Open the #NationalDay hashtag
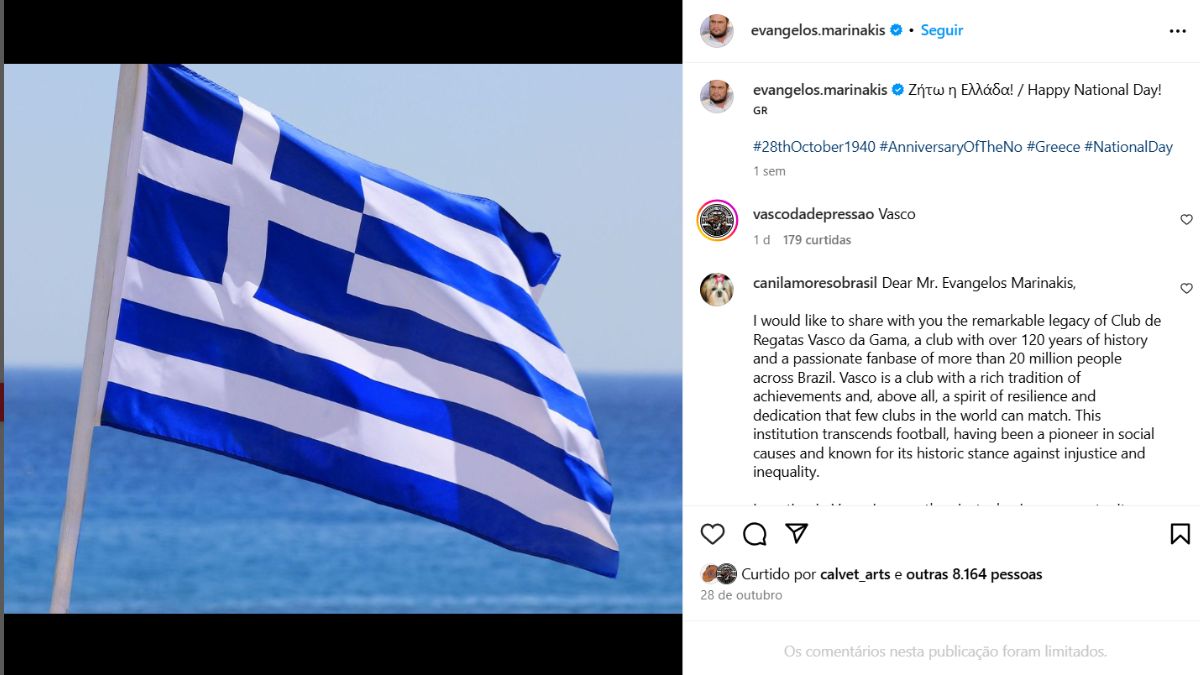This screenshot has height=675, width=1200. (1128, 147)
